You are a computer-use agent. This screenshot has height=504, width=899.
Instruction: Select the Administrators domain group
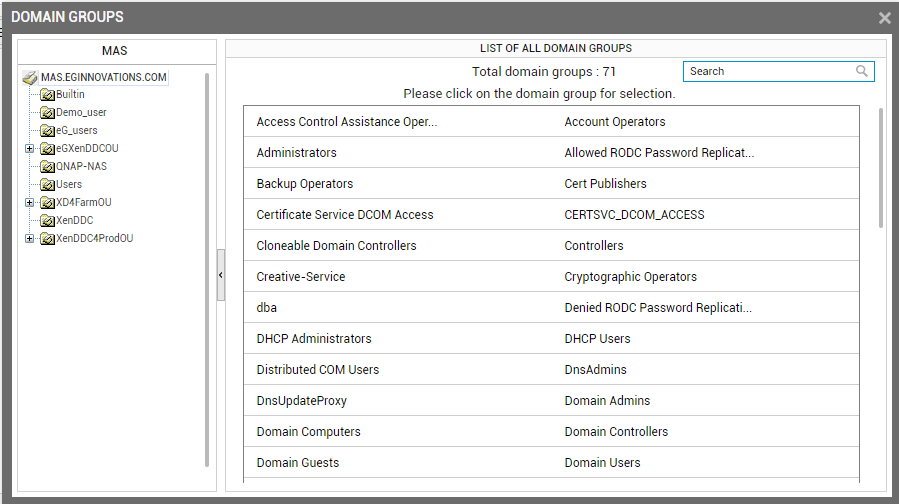coord(296,153)
